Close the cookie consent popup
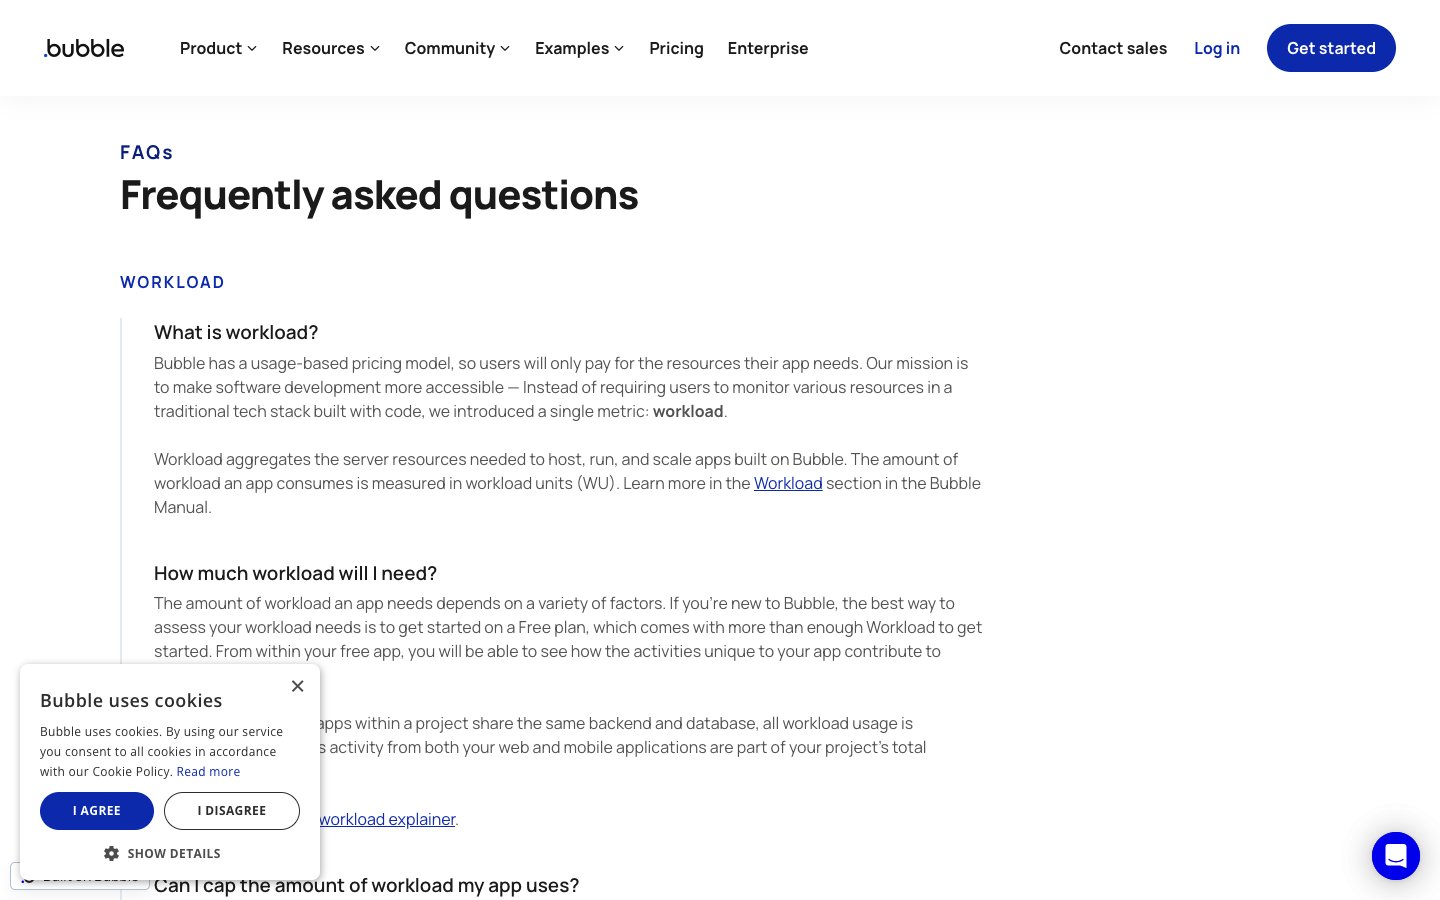 point(297,686)
